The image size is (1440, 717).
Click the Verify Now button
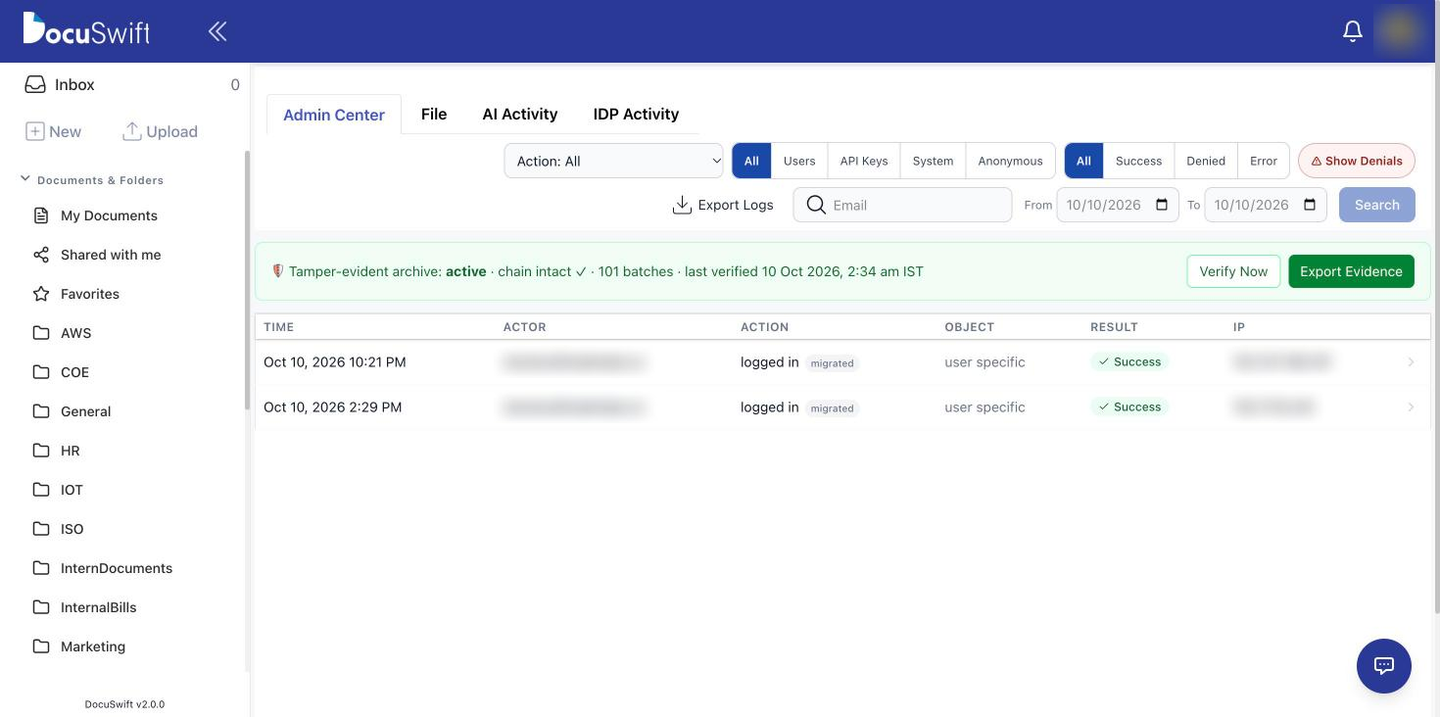pos(1233,271)
